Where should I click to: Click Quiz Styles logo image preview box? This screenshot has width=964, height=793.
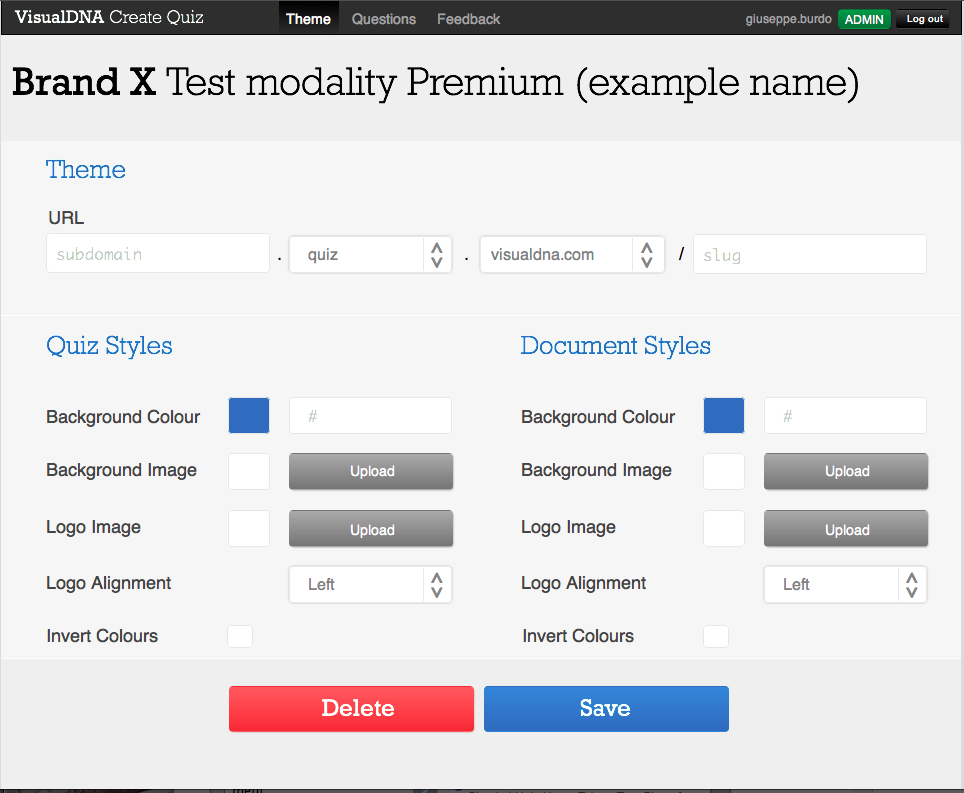click(x=249, y=529)
